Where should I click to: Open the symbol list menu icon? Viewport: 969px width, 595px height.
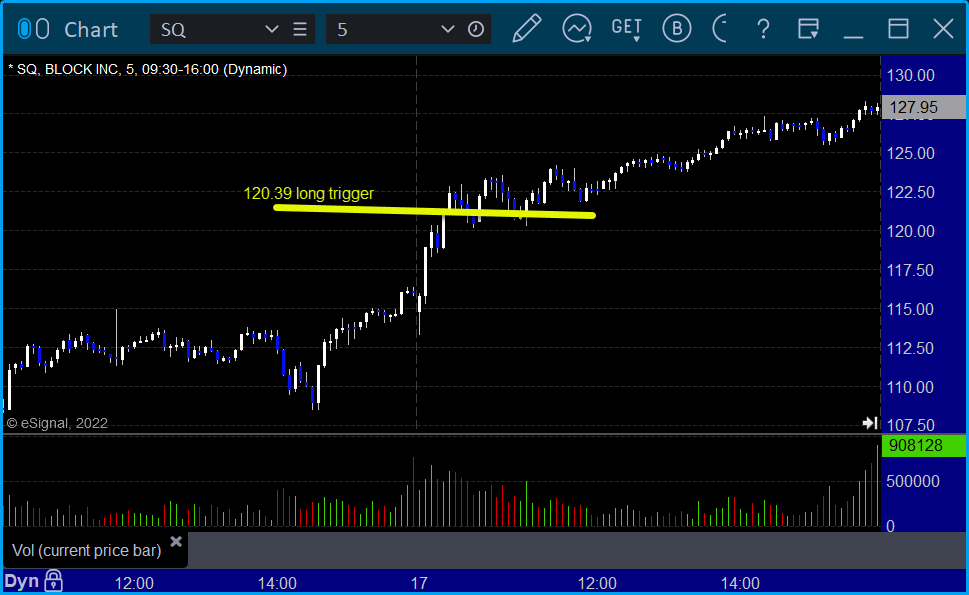pos(300,30)
